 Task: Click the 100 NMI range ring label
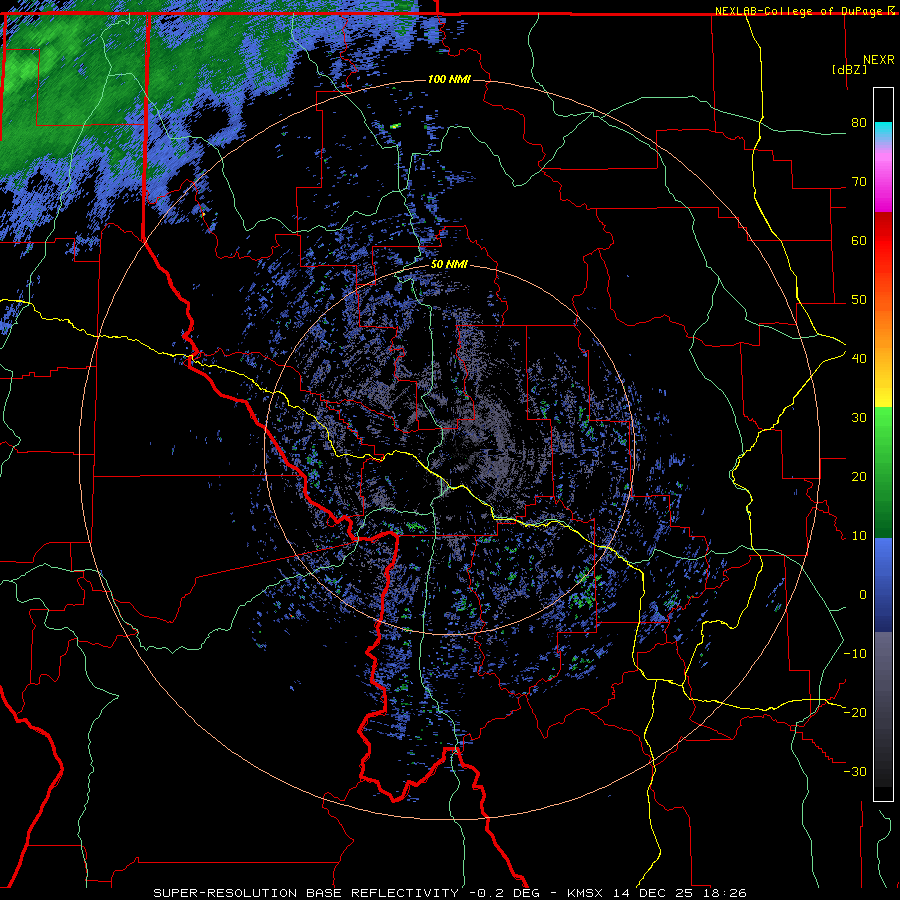point(449,79)
